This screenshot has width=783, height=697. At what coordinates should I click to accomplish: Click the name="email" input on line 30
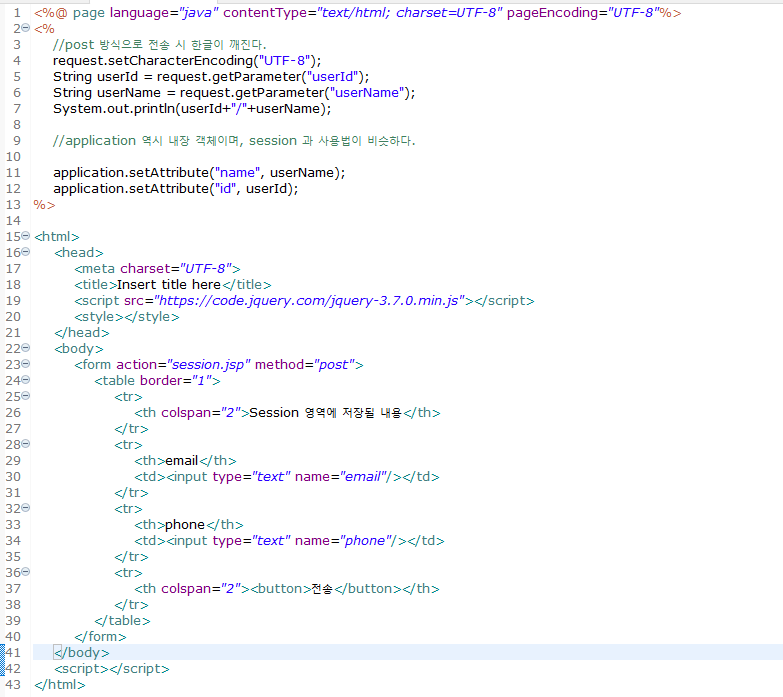284,476
